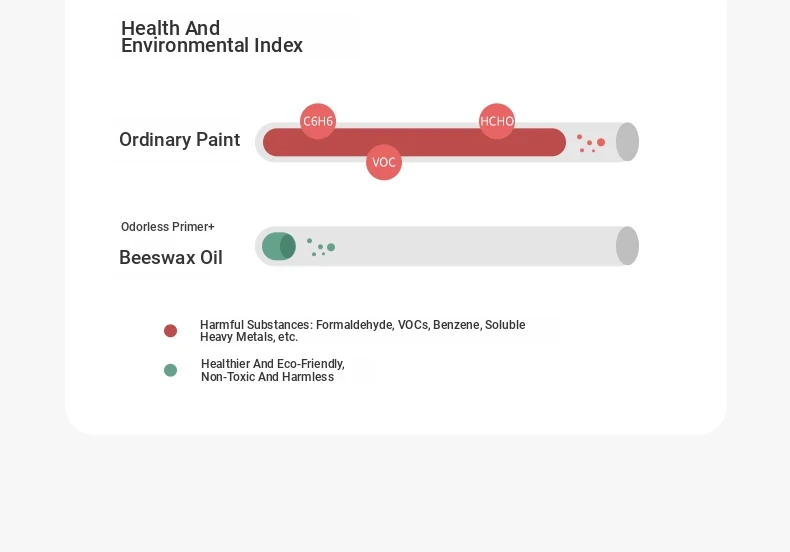This screenshot has height=552, width=790.
Task: Click the green legend dot for eco-friendly
Action: 170,371
